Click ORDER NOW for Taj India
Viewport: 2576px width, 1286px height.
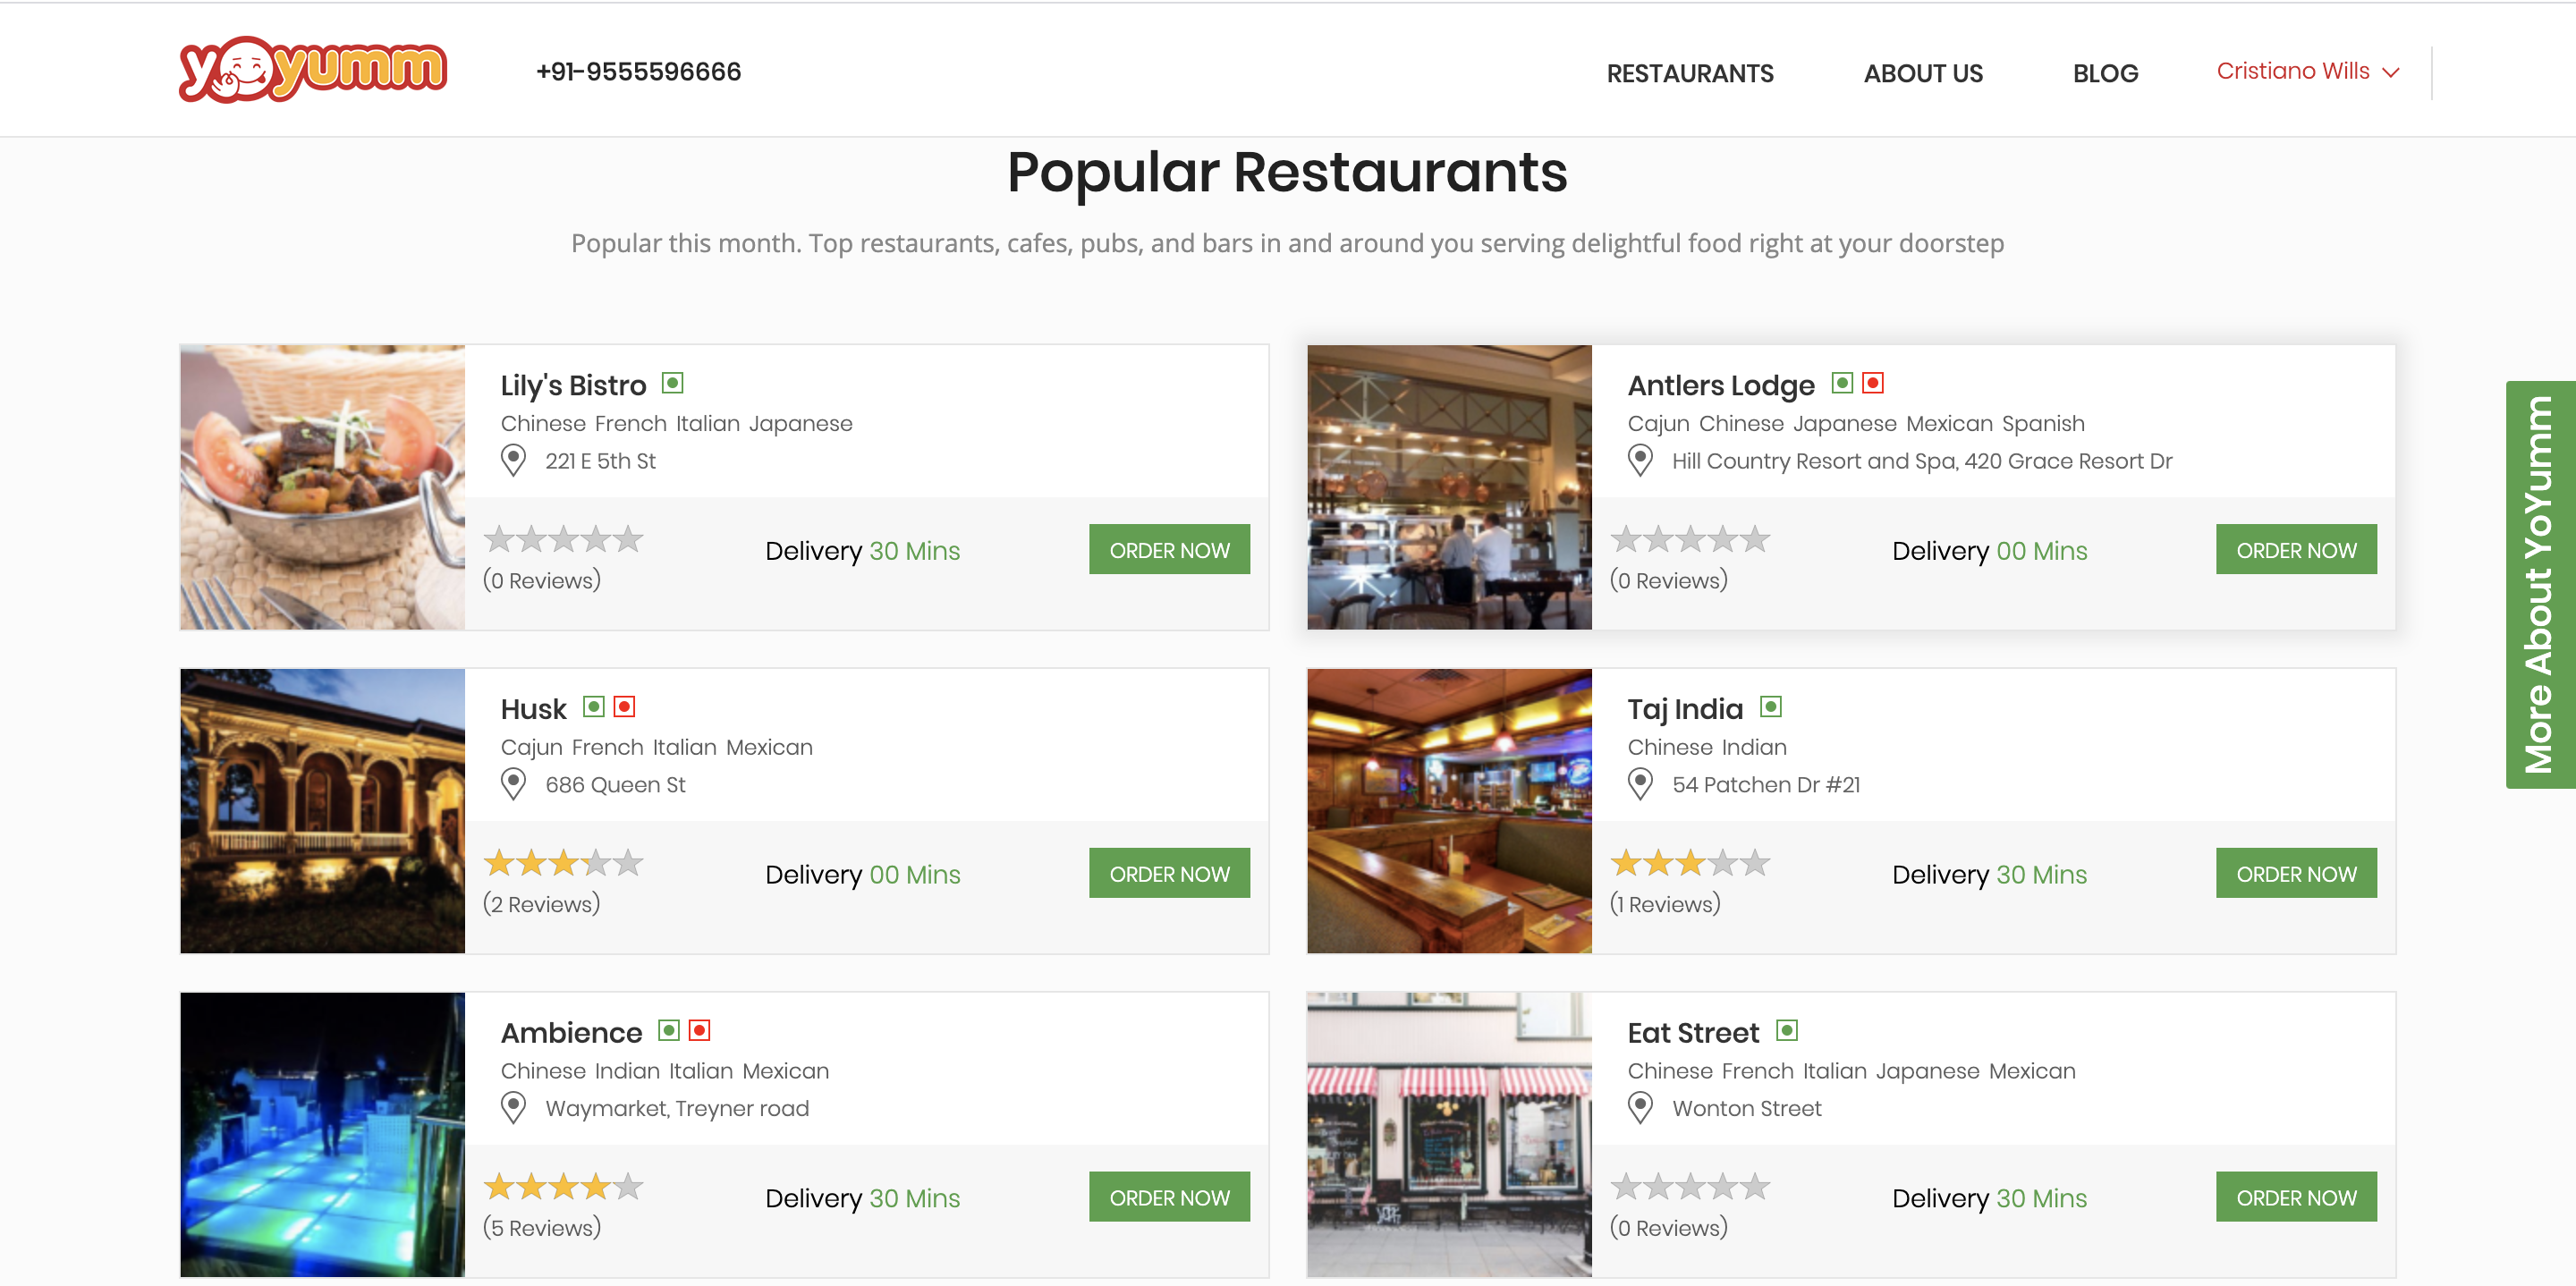point(2296,873)
